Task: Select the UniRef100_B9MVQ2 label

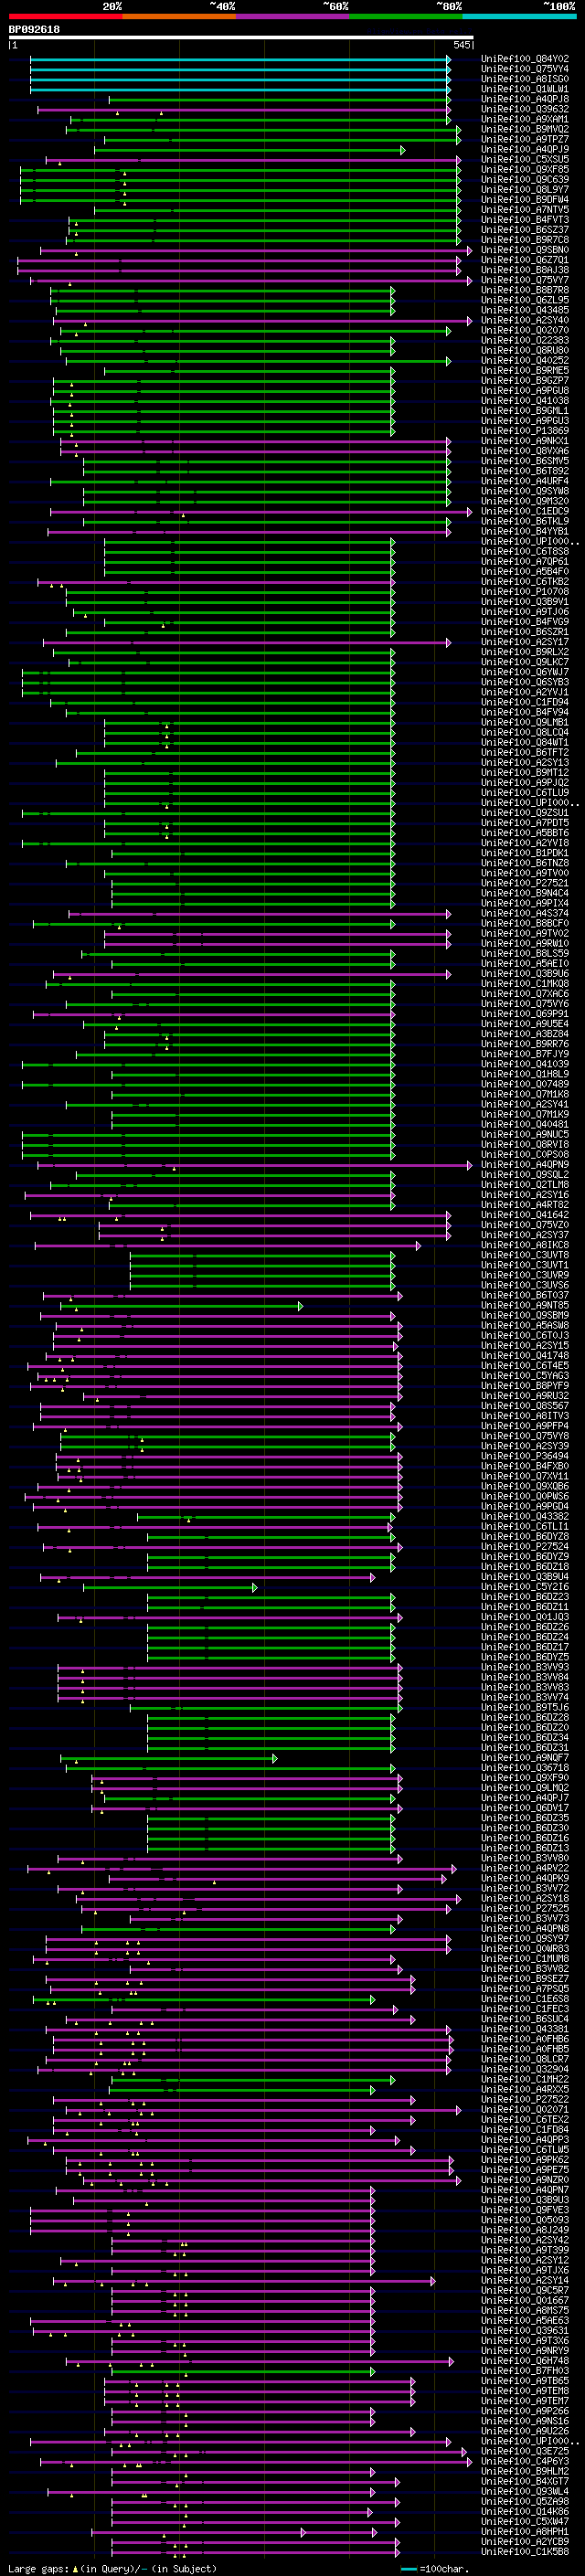Action: click(525, 129)
